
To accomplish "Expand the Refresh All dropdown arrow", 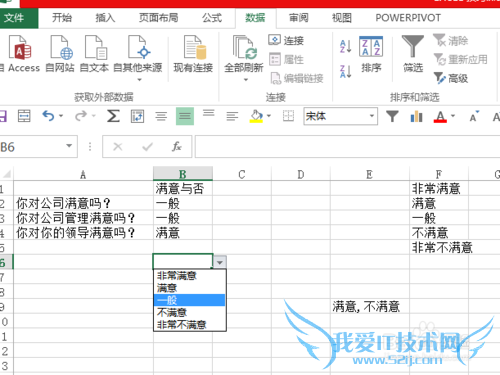I will (x=246, y=80).
